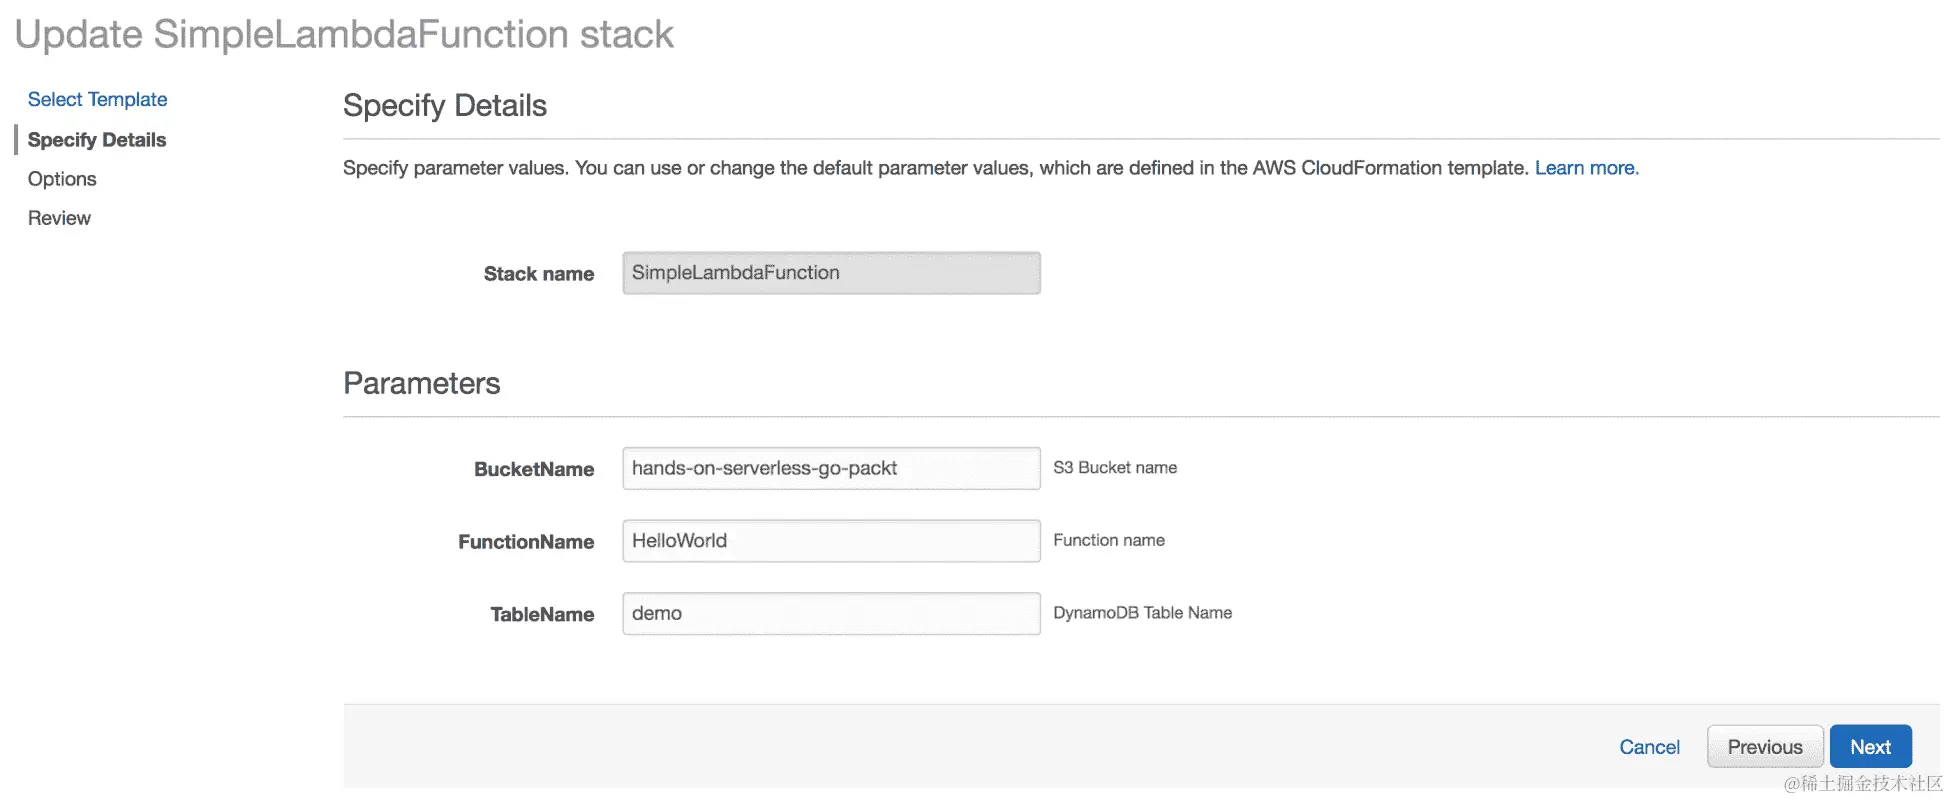This screenshot has height=800, width=1950.
Task: Select the Specify Details sidebar step
Action: coord(97,140)
